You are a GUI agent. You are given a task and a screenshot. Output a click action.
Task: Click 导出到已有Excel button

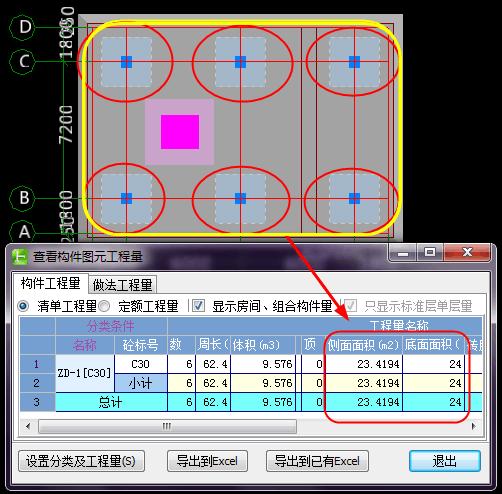pyautogui.click(x=317, y=461)
